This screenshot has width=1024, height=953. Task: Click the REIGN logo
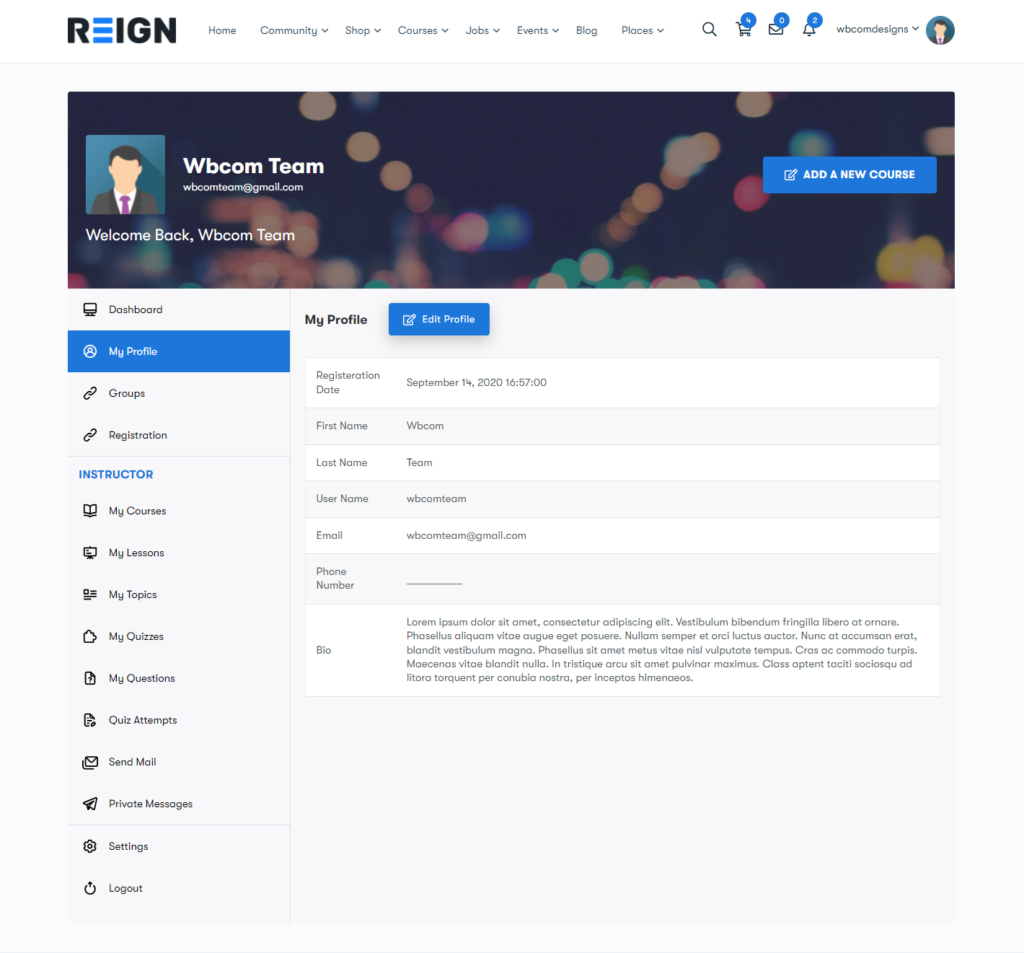(x=122, y=30)
